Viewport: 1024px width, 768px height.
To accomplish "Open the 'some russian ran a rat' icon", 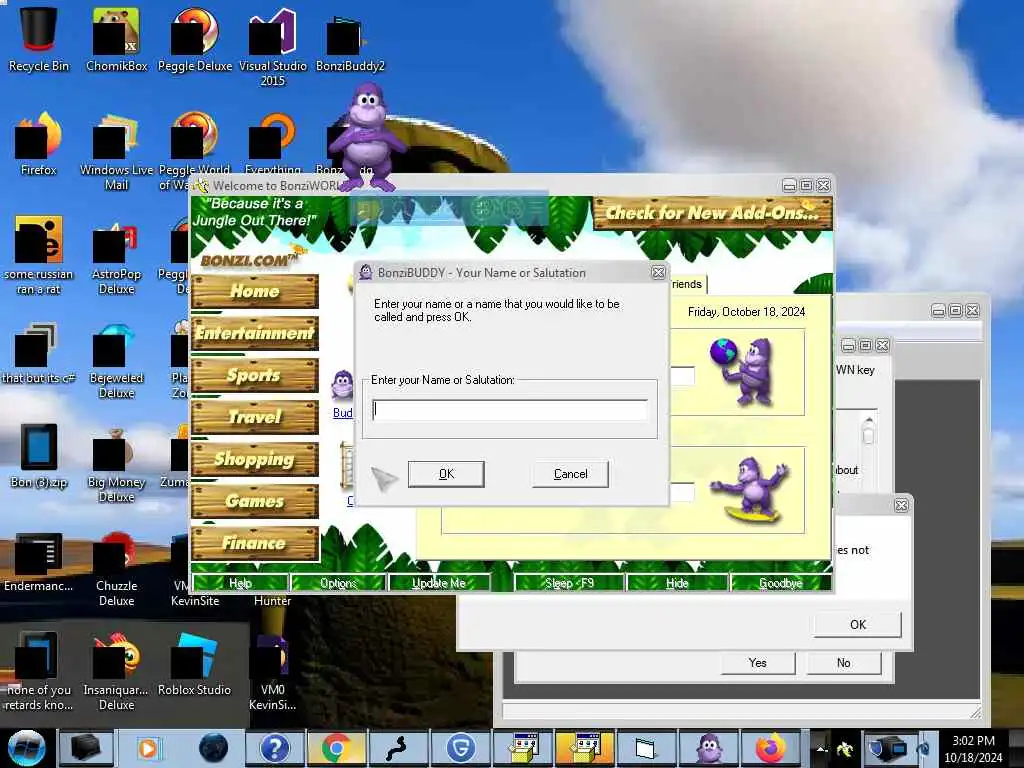I will (x=39, y=256).
